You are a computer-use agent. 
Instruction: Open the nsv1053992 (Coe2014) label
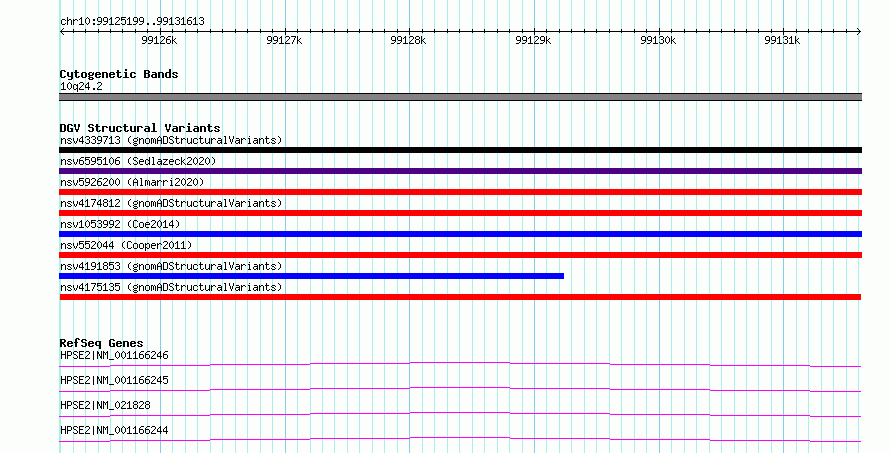click(x=120, y=224)
